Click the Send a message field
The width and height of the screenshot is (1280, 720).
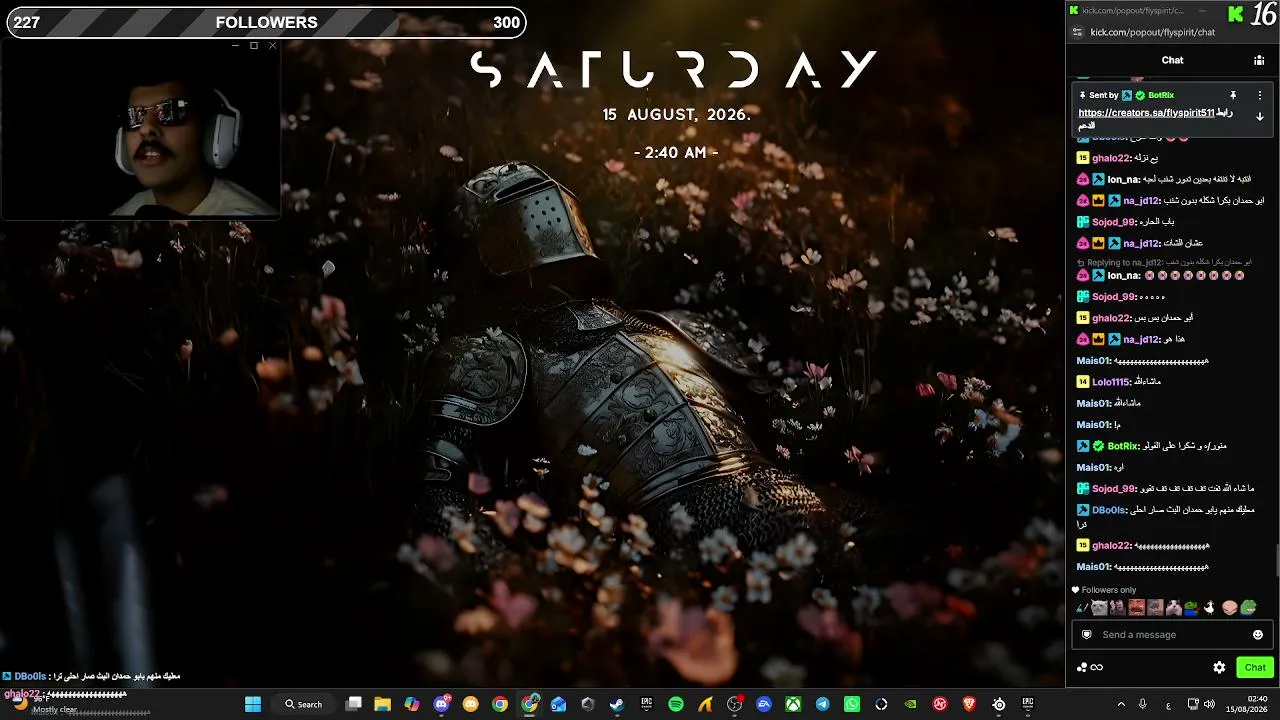(x=1171, y=635)
